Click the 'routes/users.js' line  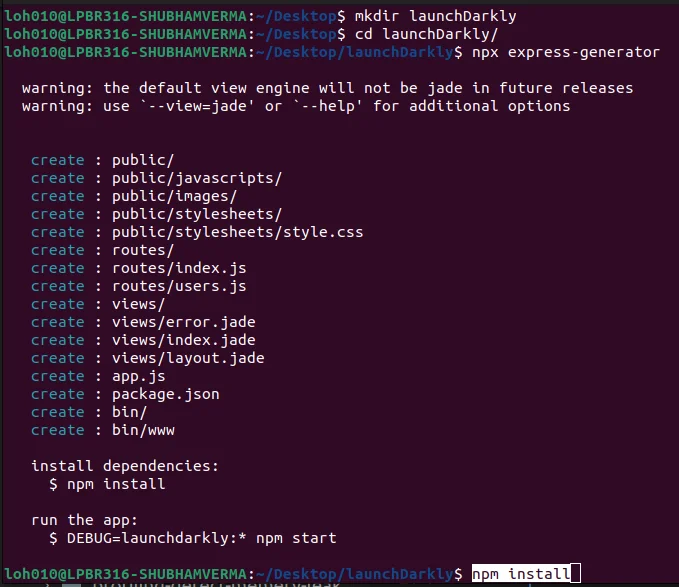click(x=139, y=286)
